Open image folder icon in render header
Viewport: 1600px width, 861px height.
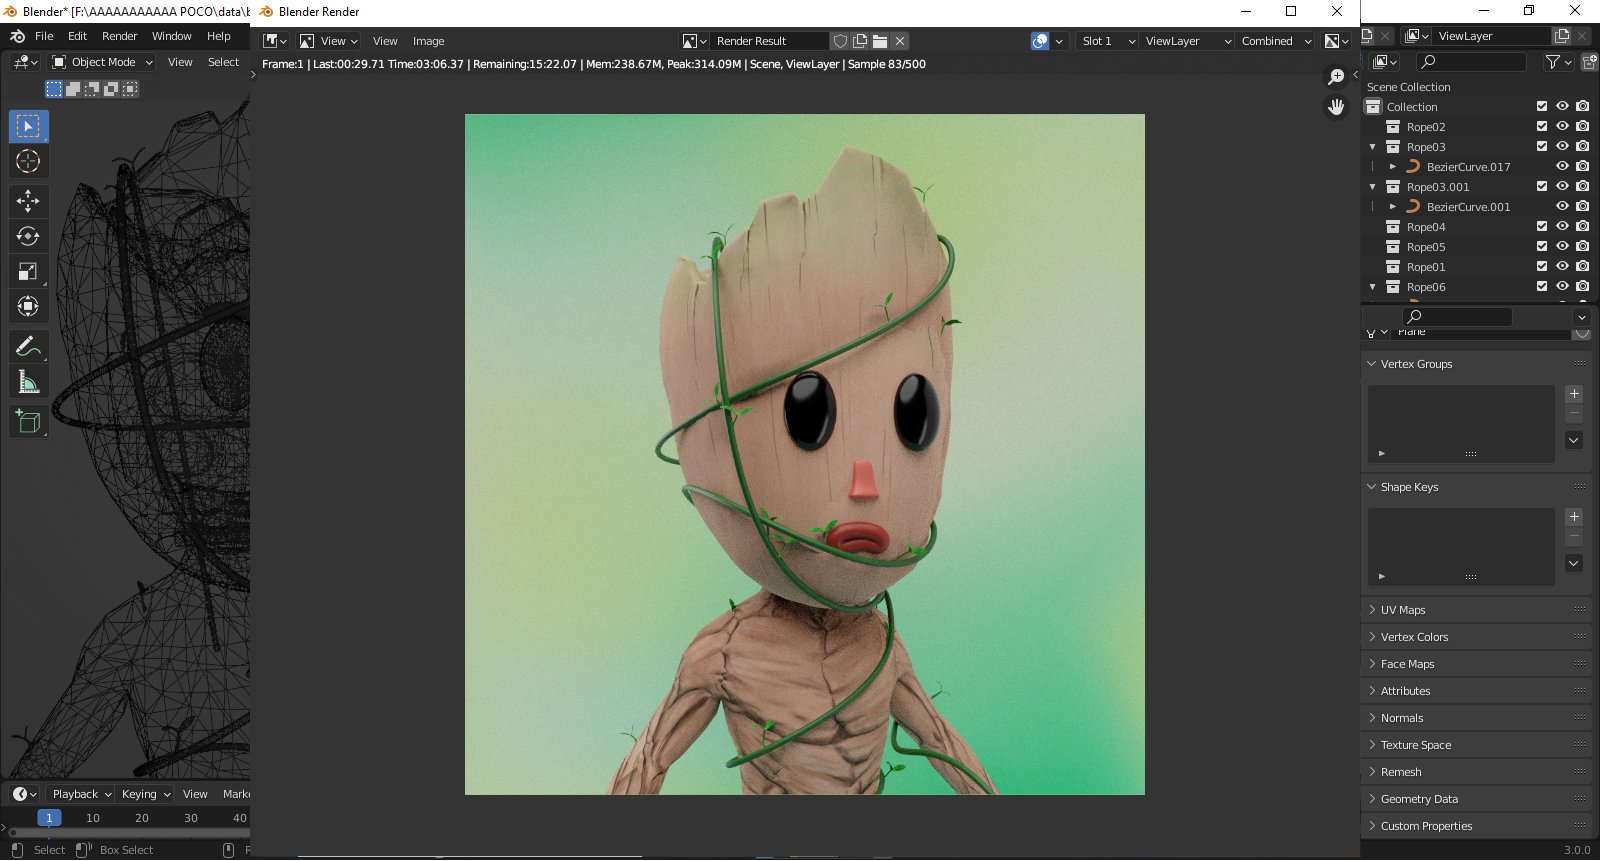tap(880, 41)
